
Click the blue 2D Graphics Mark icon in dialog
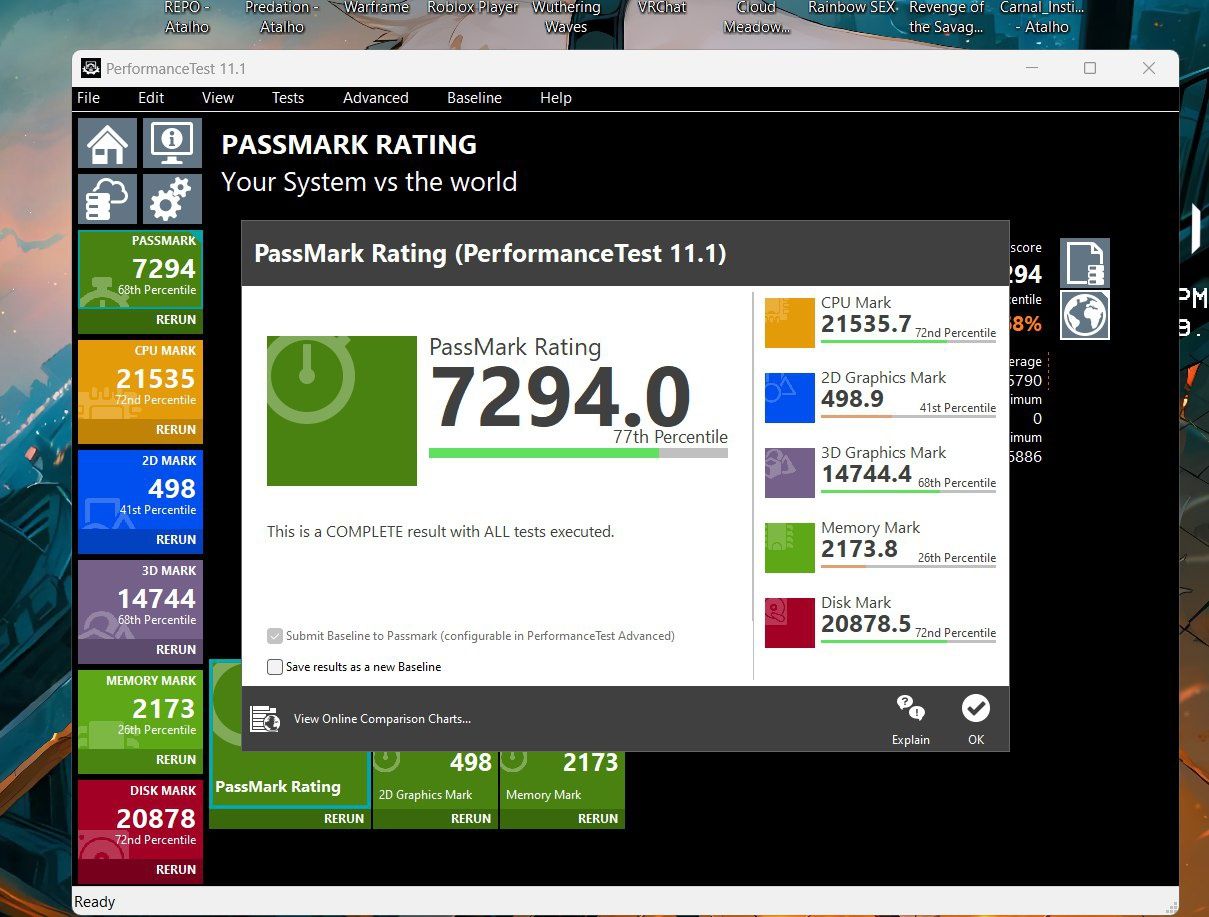(790, 398)
